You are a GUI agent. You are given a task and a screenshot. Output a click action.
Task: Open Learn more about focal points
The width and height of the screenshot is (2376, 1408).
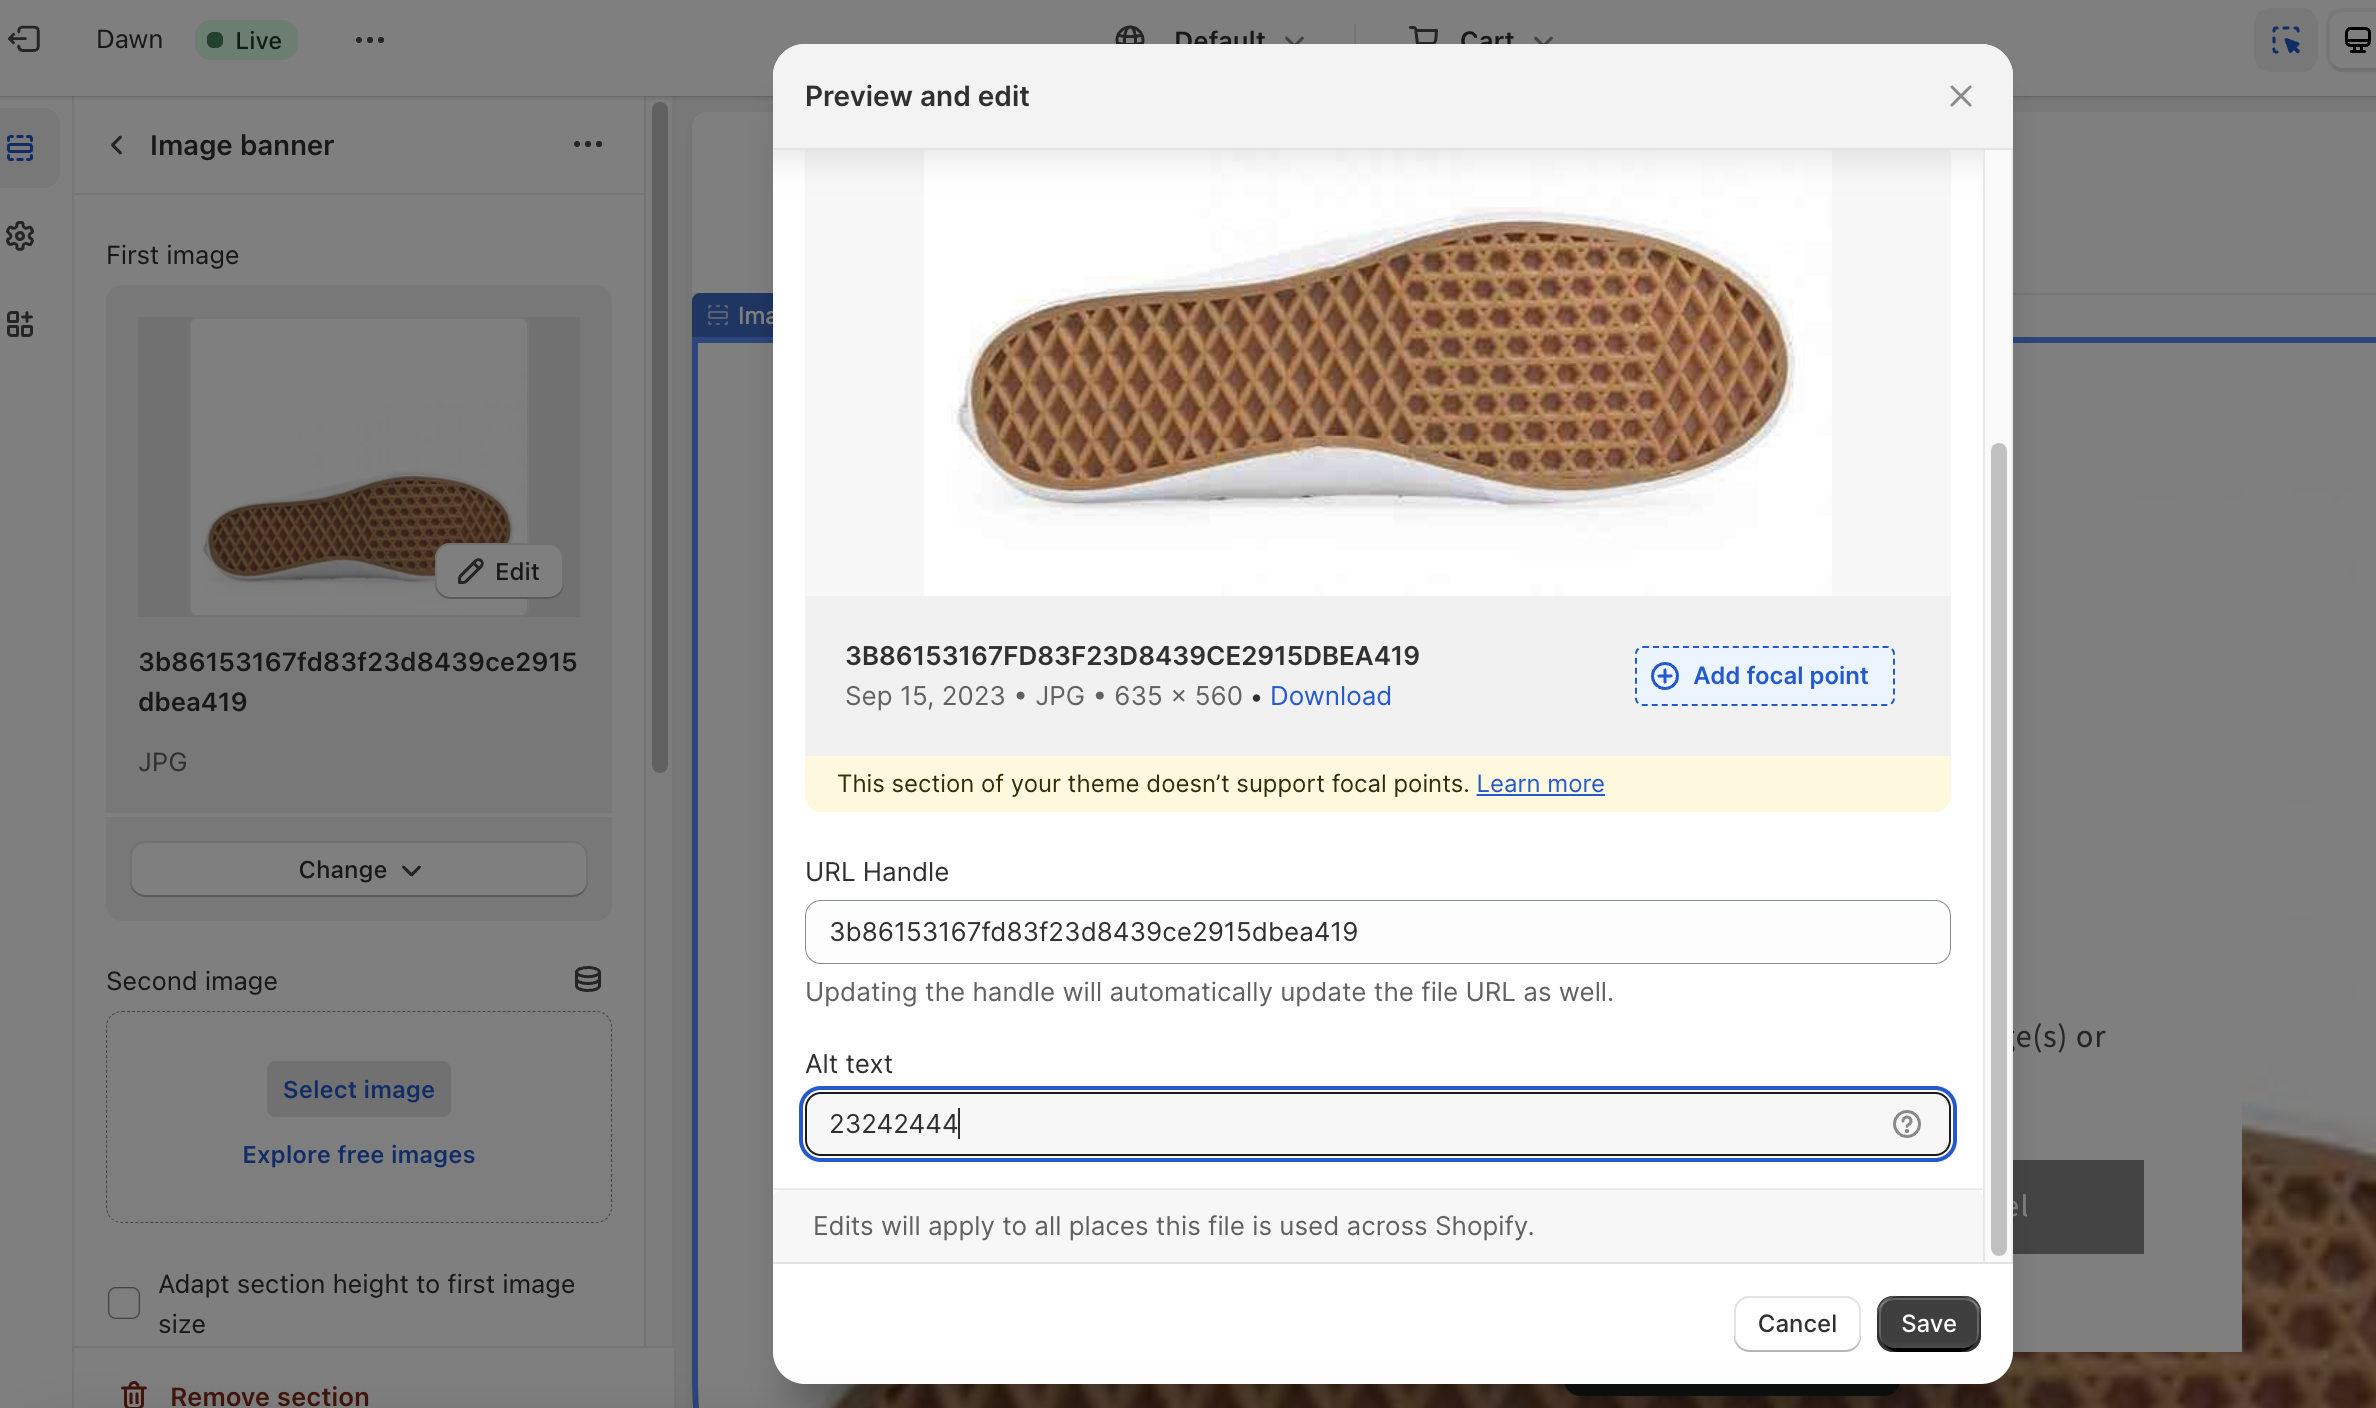point(1540,784)
